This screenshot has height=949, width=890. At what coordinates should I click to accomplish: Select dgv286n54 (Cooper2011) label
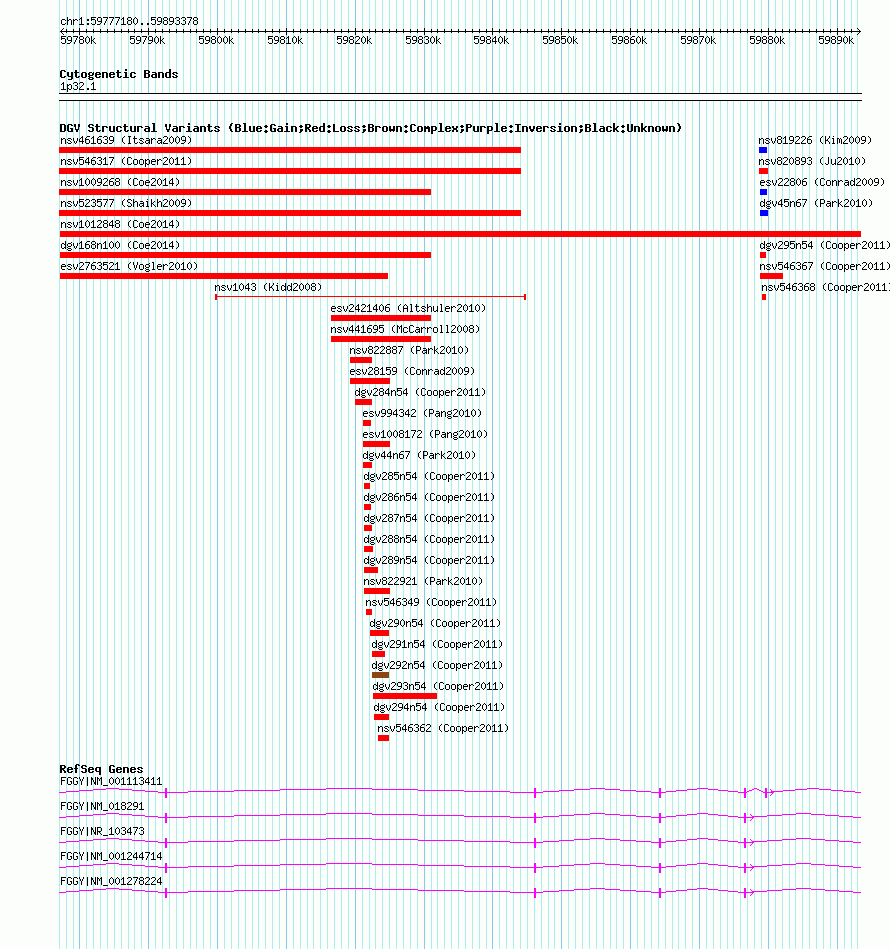[429, 497]
